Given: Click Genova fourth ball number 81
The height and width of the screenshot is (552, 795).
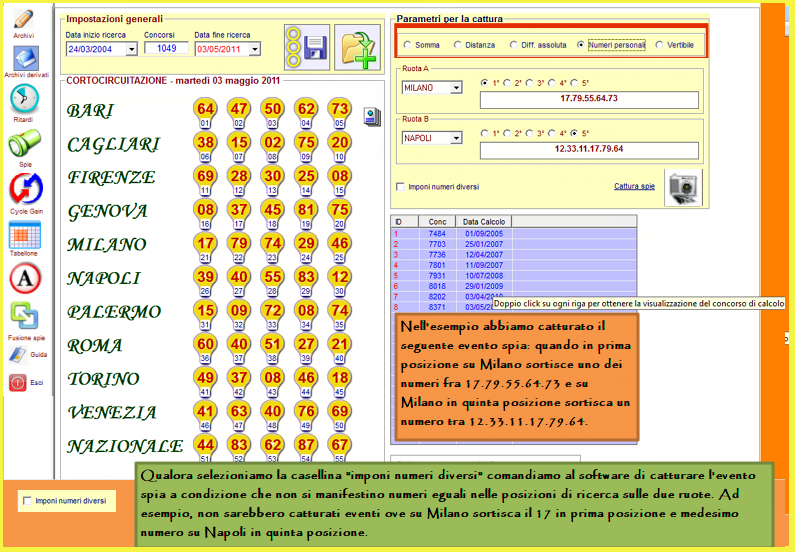Looking at the screenshot, I should (306, 209).
